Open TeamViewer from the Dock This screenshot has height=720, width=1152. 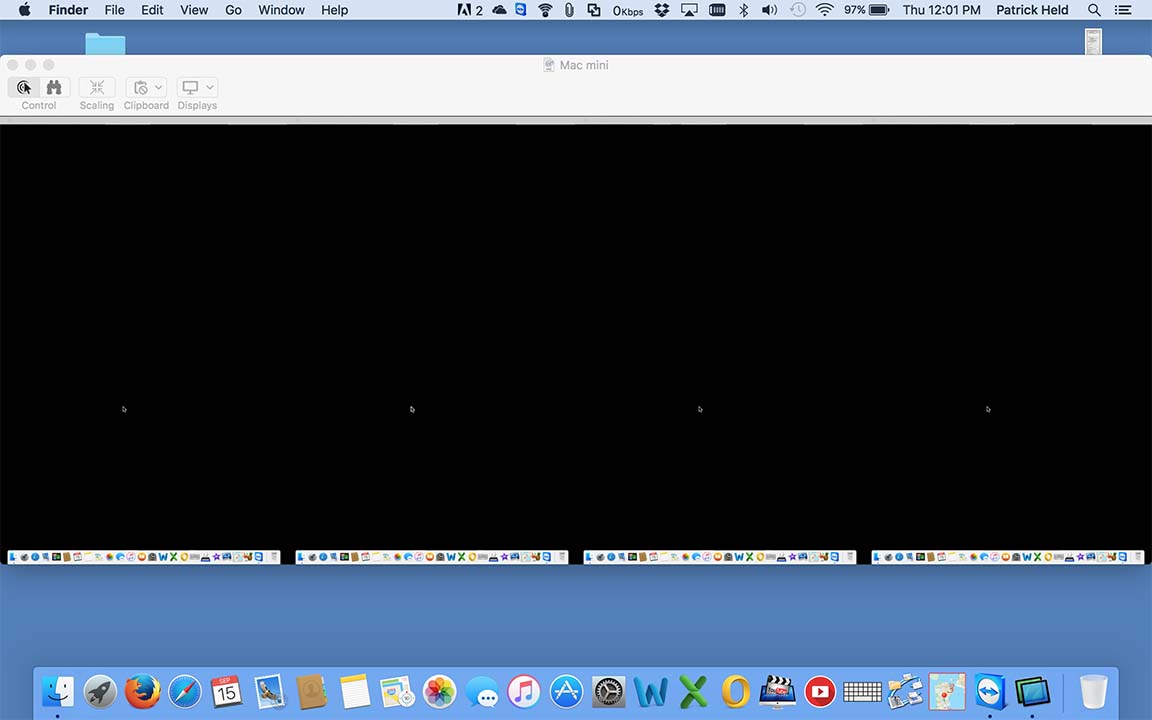(990, 691)
